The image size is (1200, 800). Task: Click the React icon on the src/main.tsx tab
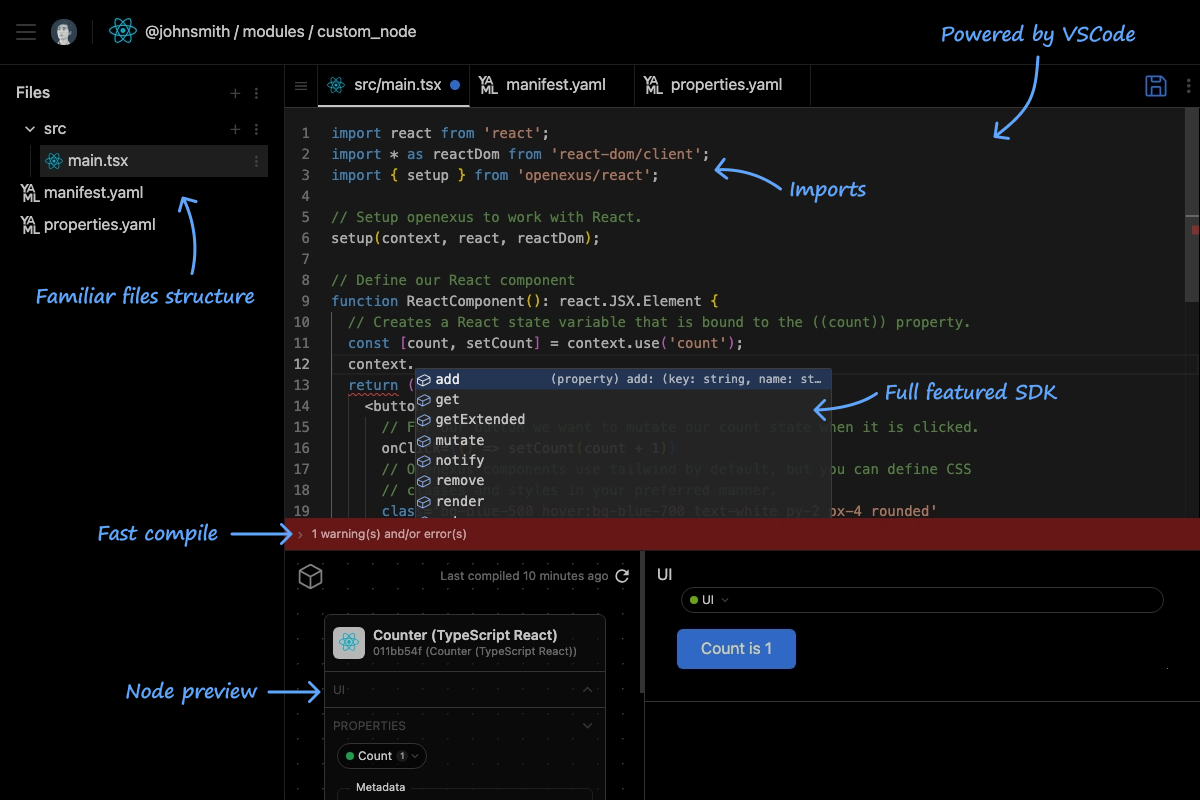(x=336, y=85)
